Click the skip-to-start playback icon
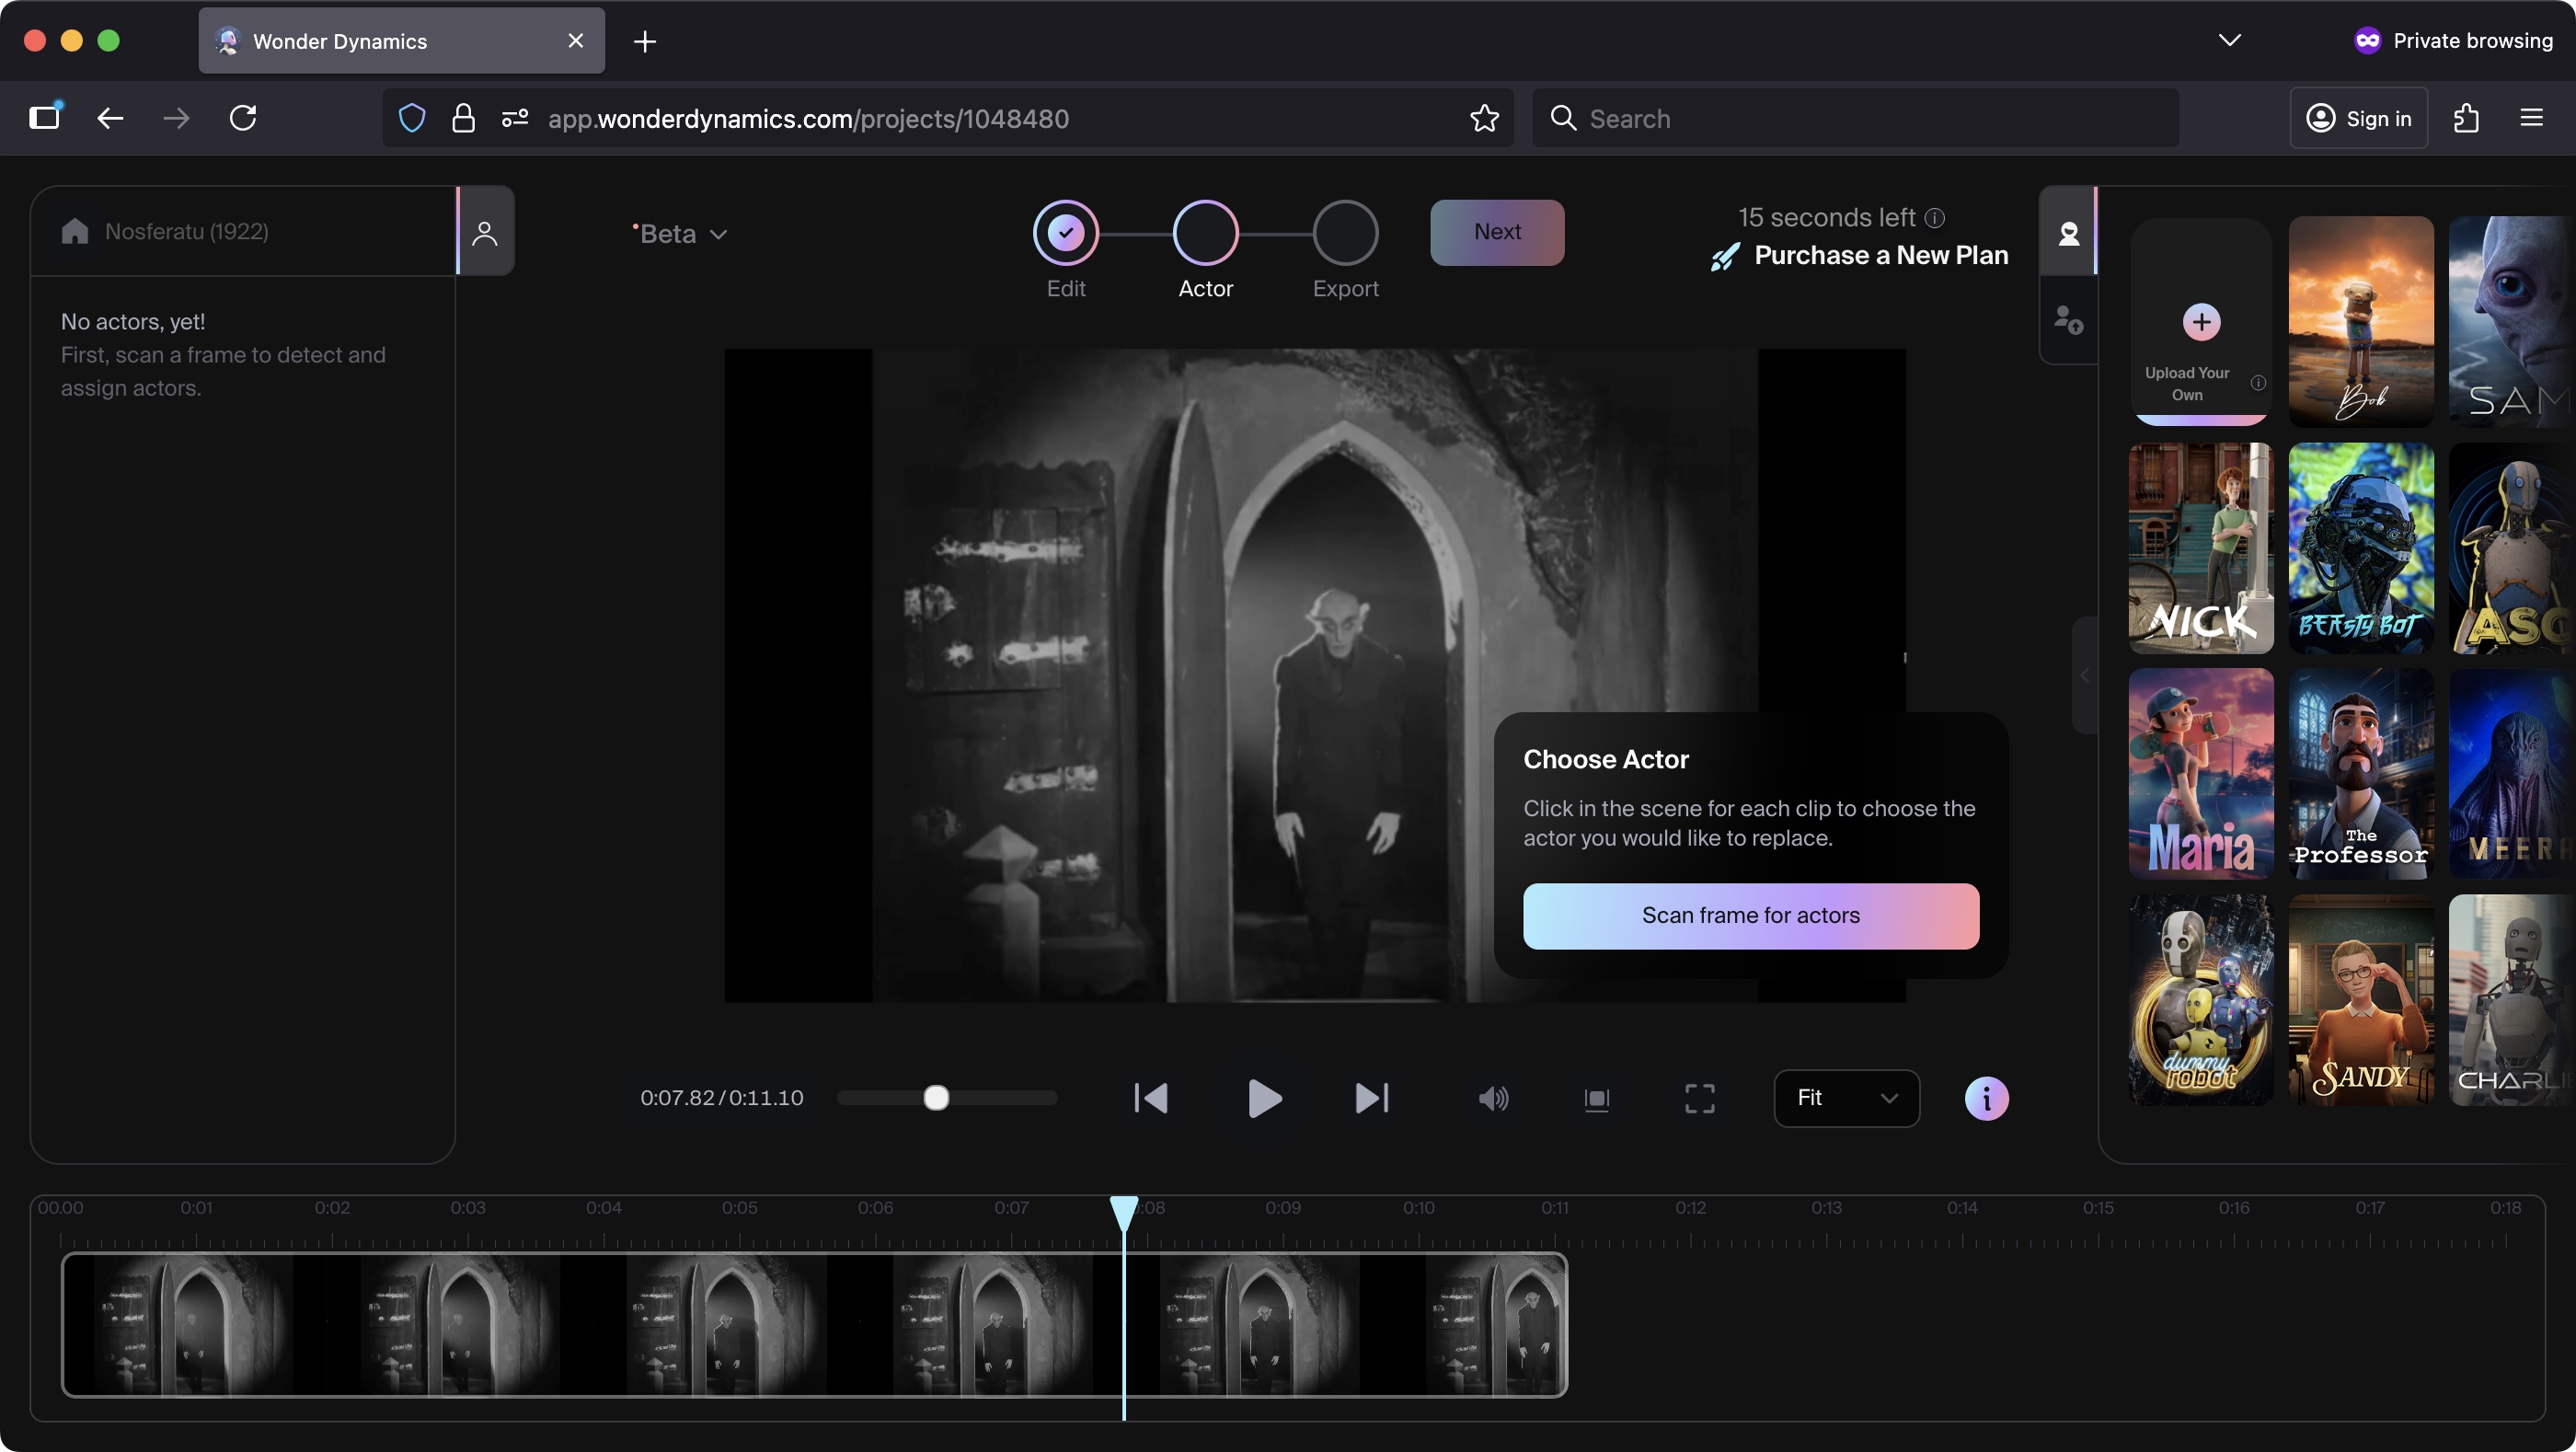 (x=1150, y=1098)
